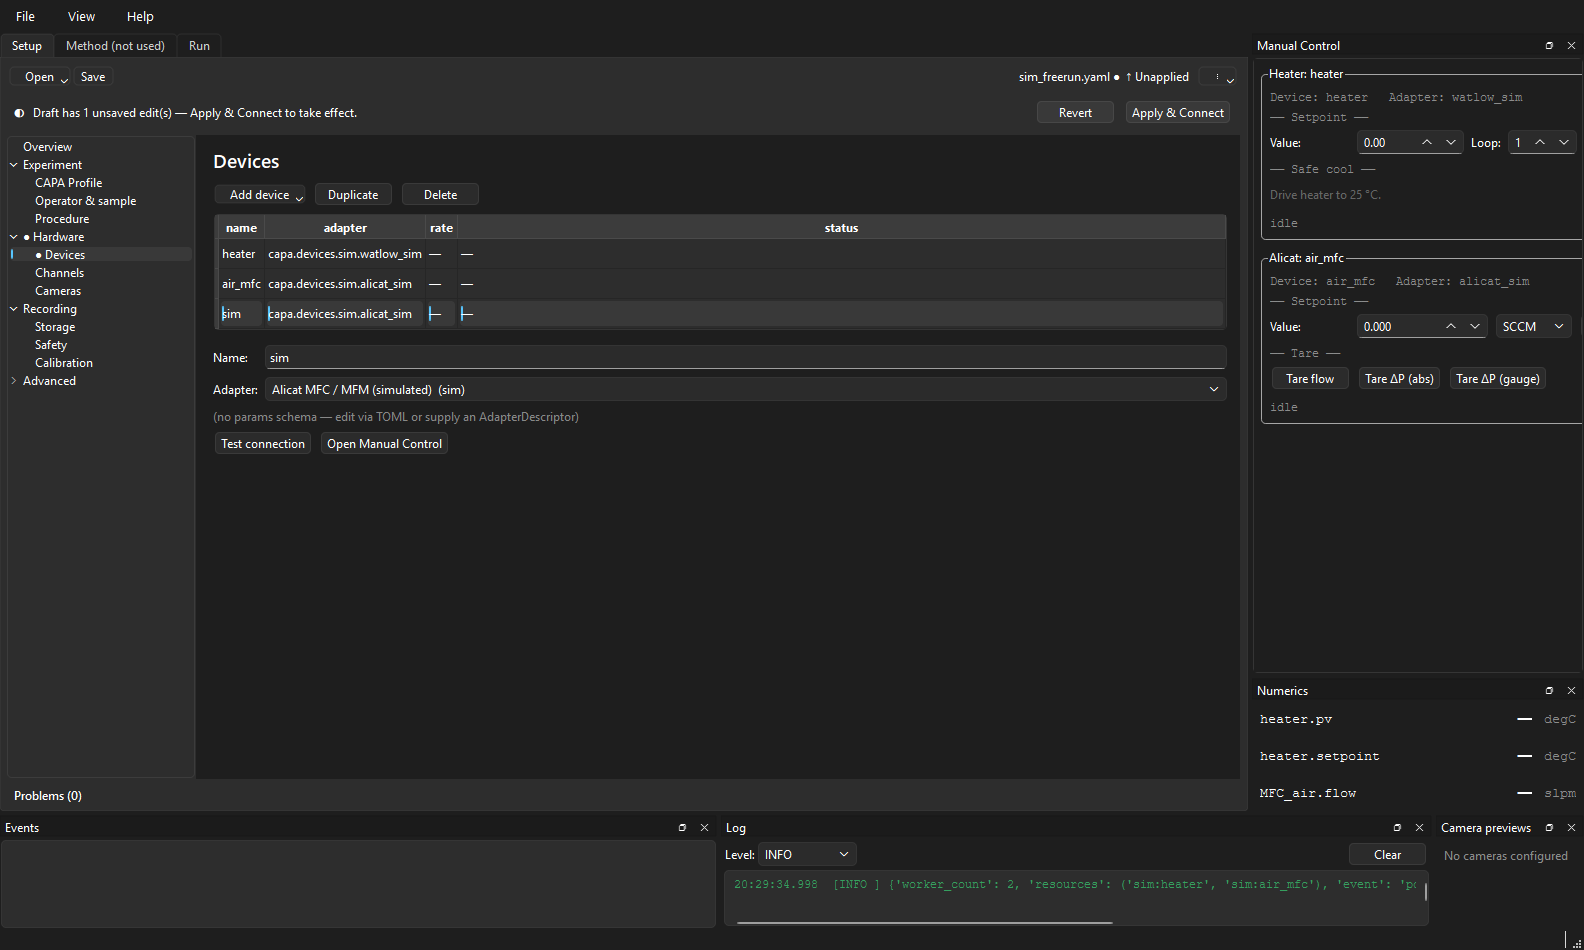This screenshot has height=950, width=1584.
Task: Expand the Advanced tree node
Action: pos(14,381)
